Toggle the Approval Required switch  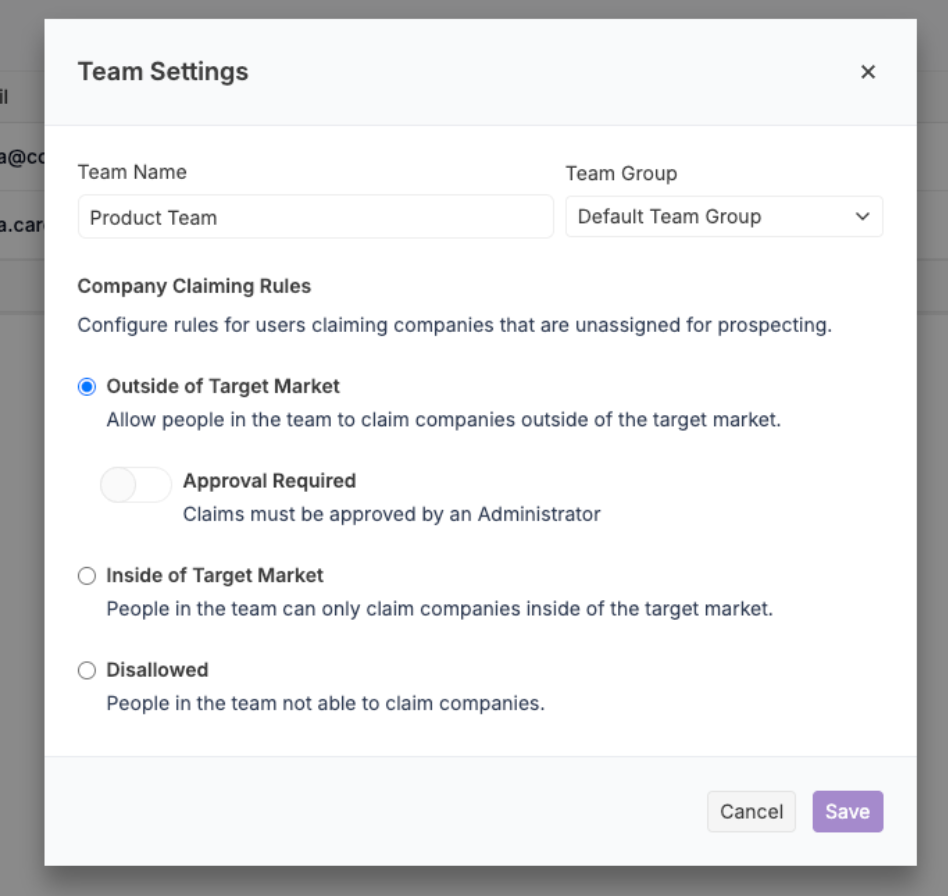[136, 485]
